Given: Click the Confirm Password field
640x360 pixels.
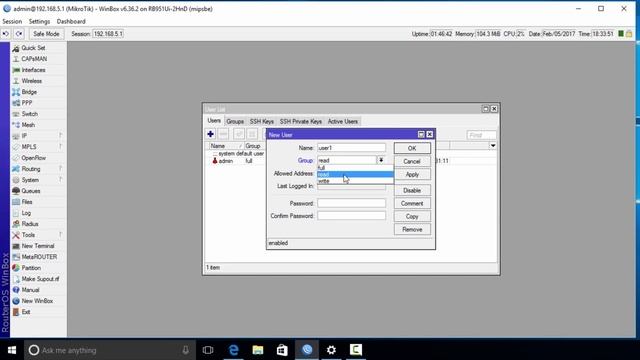Looking at the screenshot, I should (x=351, y=216).
